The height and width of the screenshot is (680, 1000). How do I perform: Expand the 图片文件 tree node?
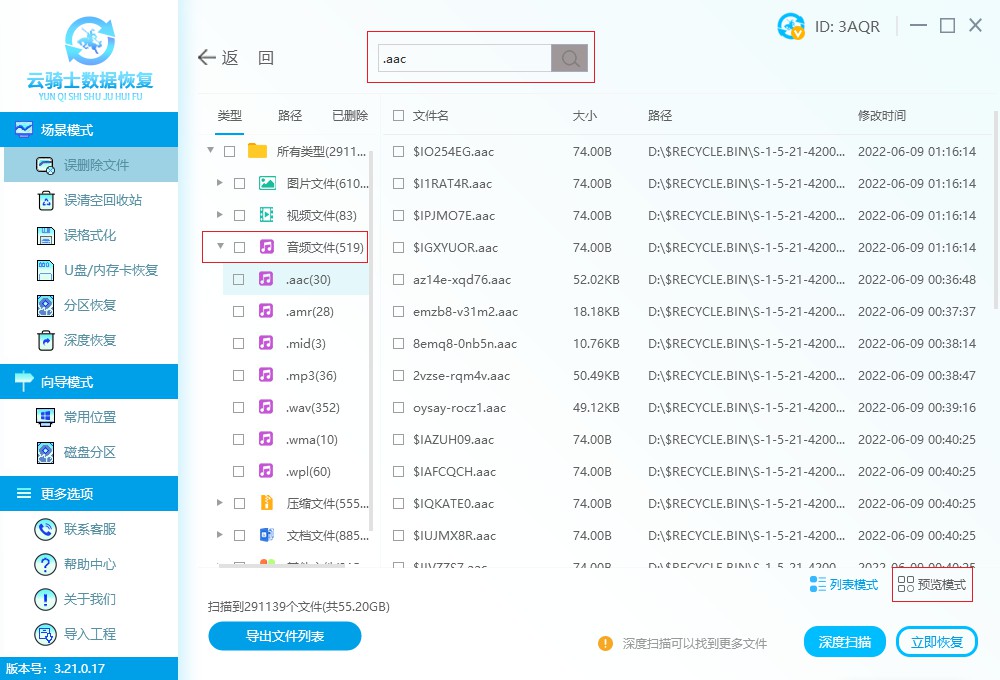pos(220,183)
